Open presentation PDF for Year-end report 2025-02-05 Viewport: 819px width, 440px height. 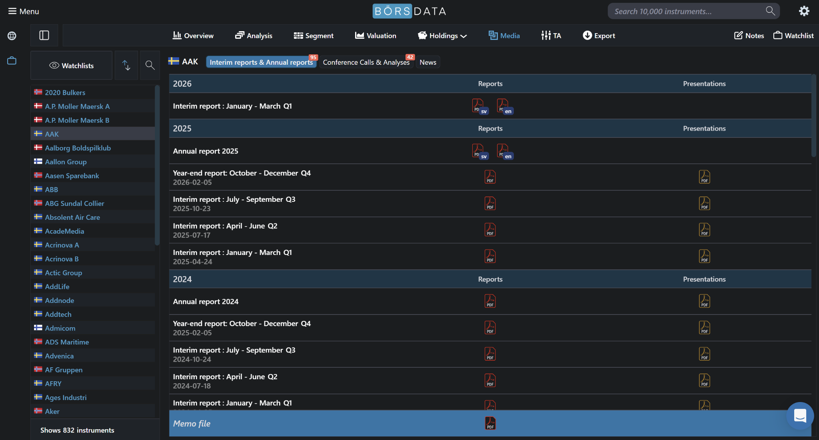[705, 328]
